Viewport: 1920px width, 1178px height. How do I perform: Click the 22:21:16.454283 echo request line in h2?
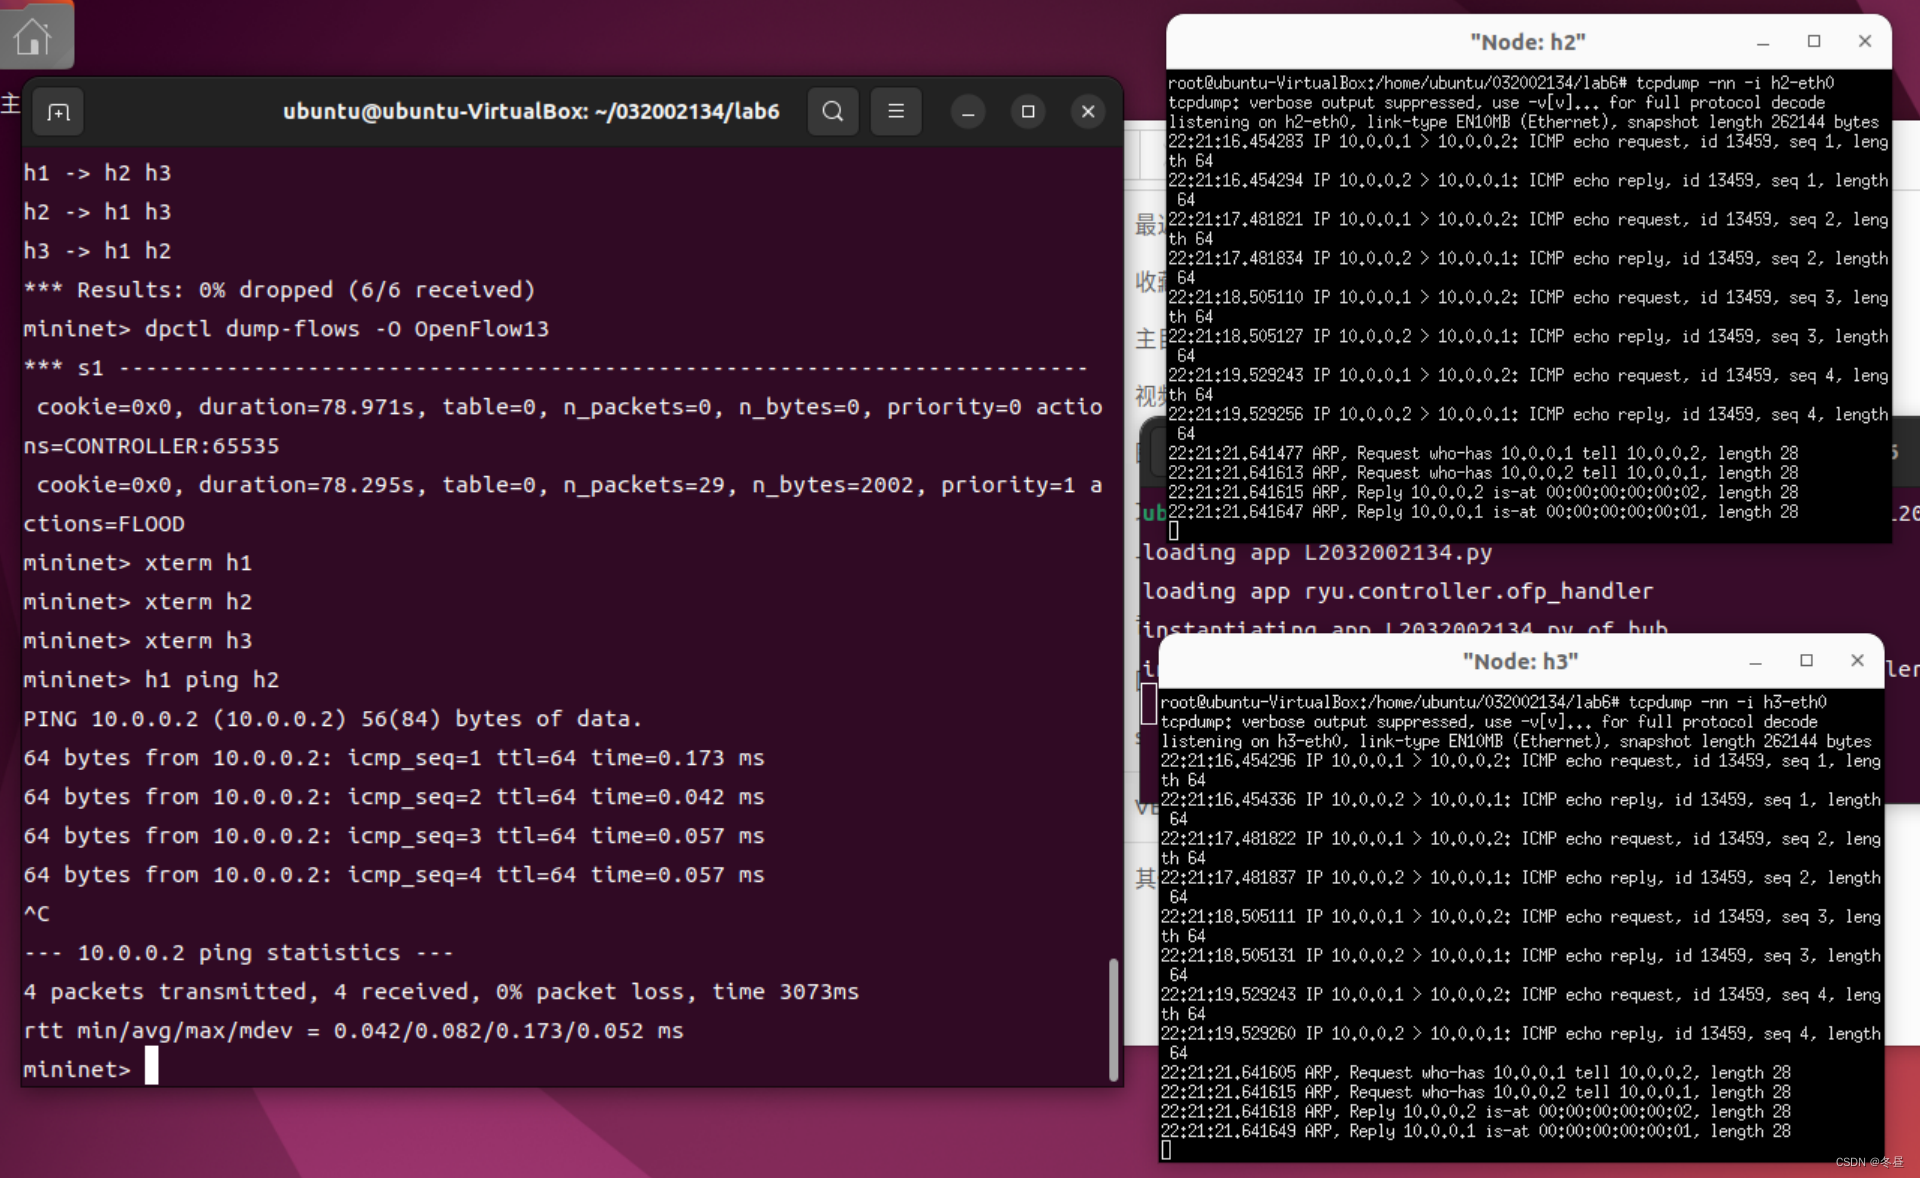point(1528,151)
